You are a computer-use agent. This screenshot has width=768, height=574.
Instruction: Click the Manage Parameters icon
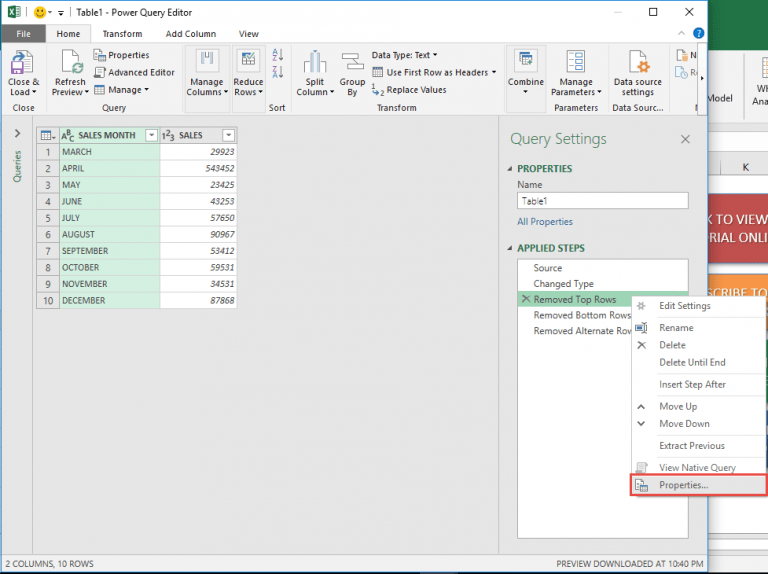tap(576, 63)
